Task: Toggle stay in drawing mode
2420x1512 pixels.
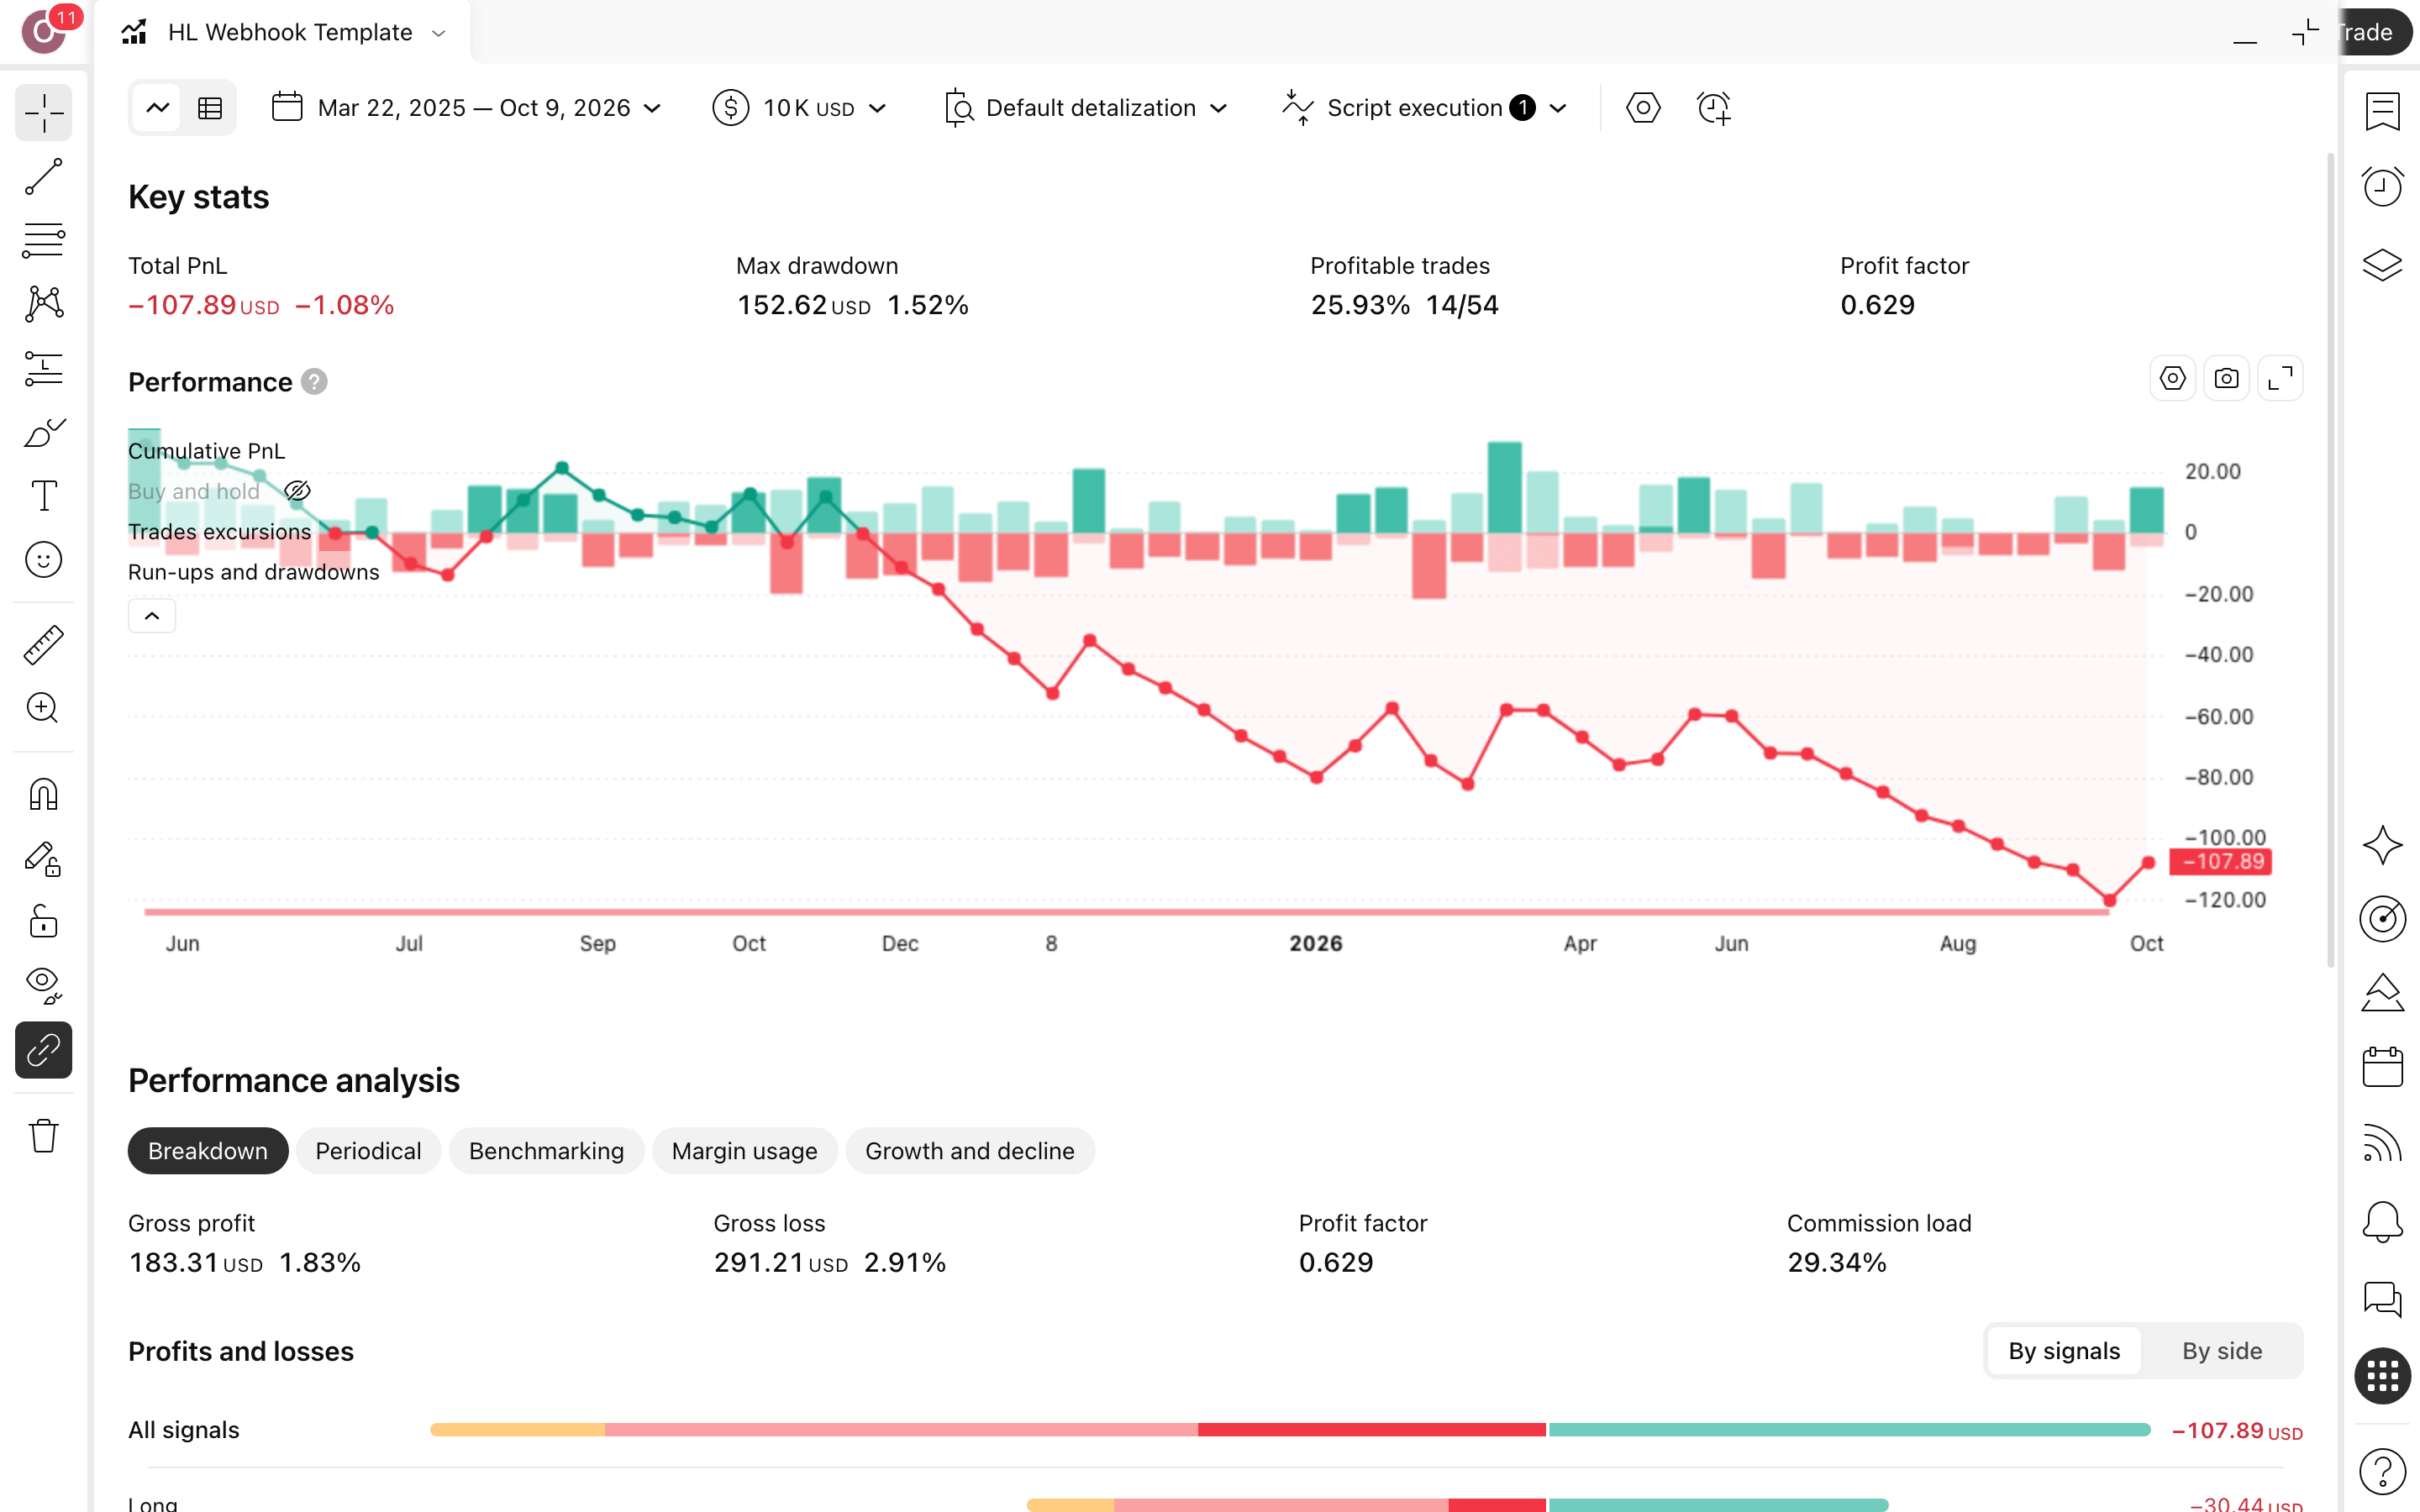Action: [43, 859]
